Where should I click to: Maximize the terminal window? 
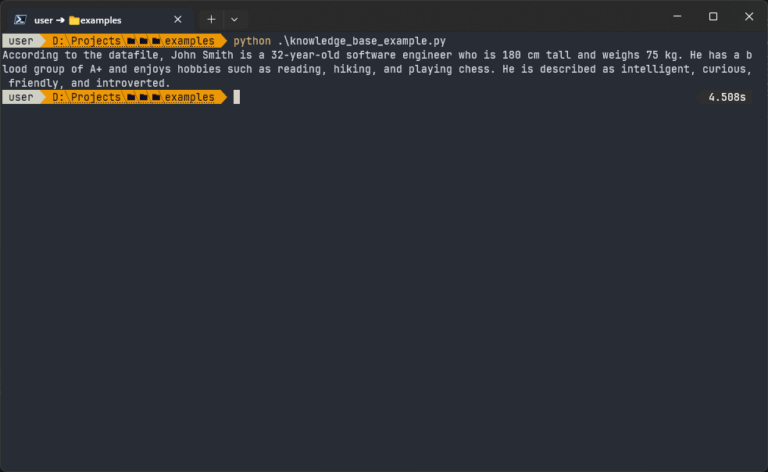713,17
